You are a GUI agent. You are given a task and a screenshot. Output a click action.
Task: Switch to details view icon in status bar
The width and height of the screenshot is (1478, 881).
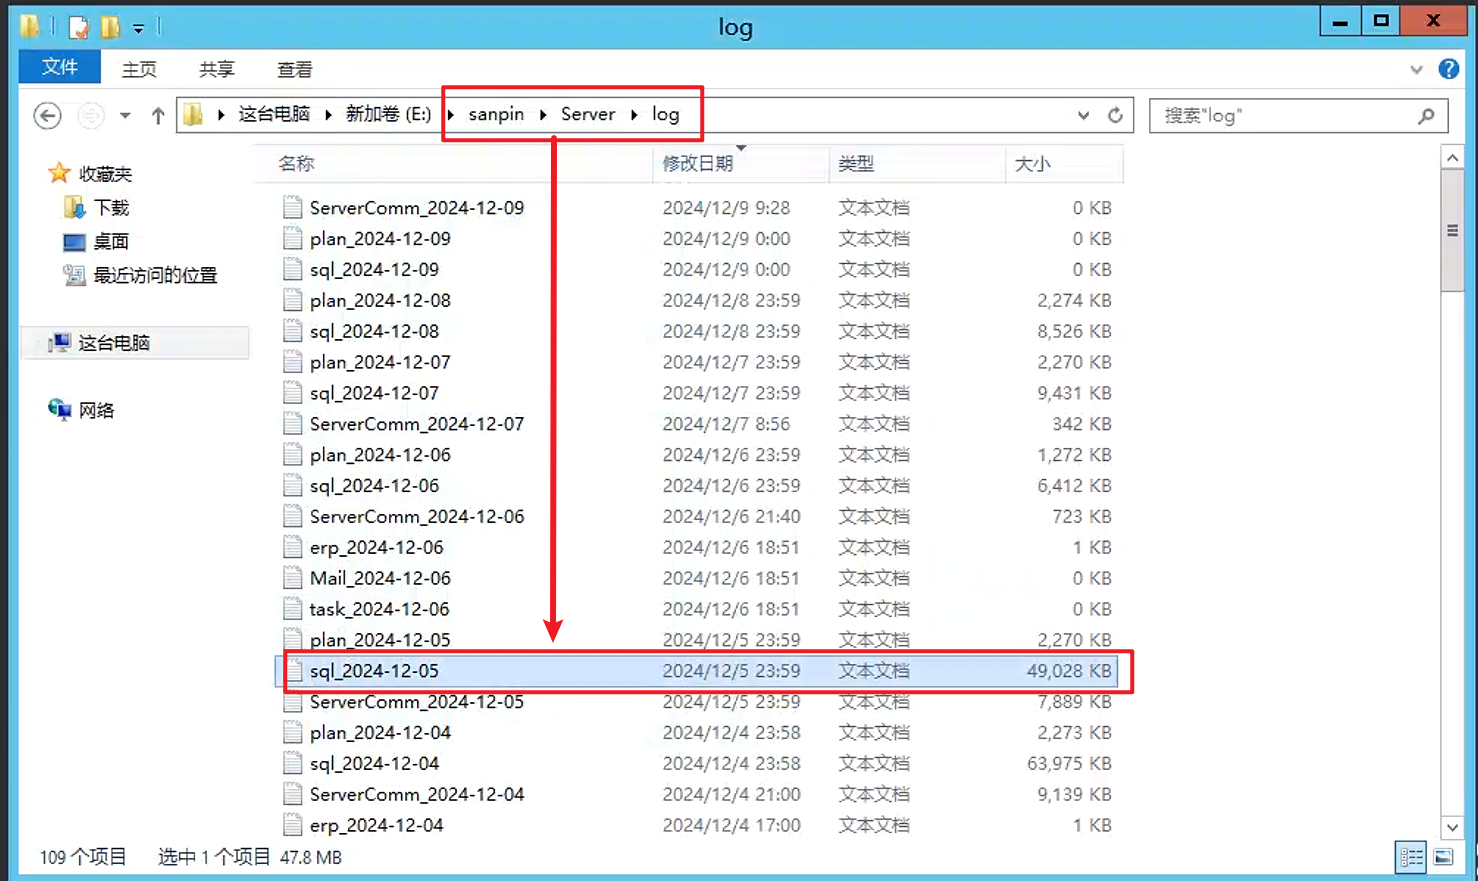tap(1411, 857)
